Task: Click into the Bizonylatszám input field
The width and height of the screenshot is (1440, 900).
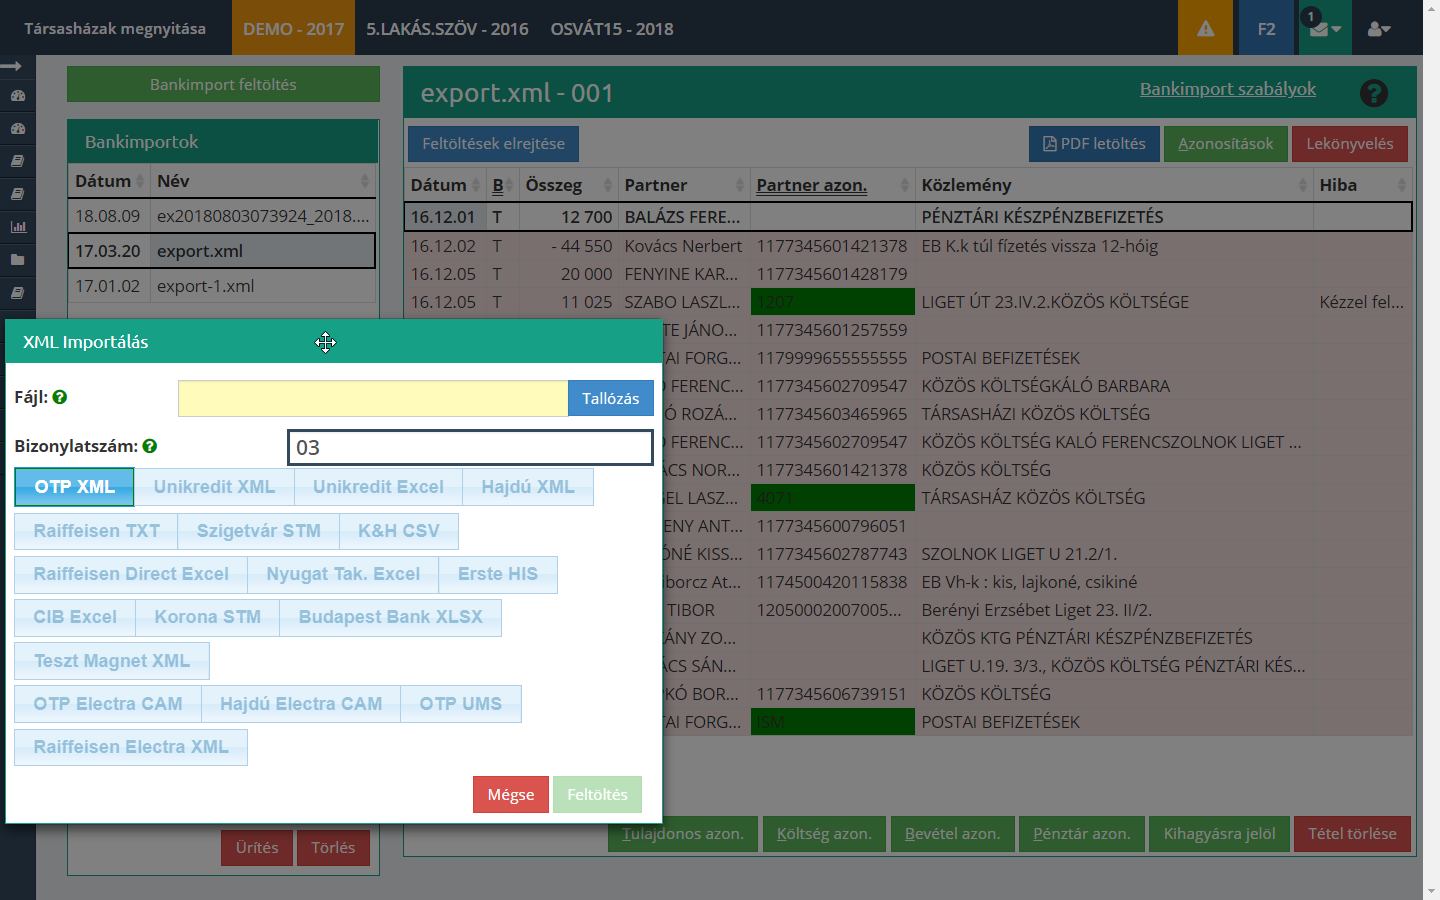Action: [470, 447]
